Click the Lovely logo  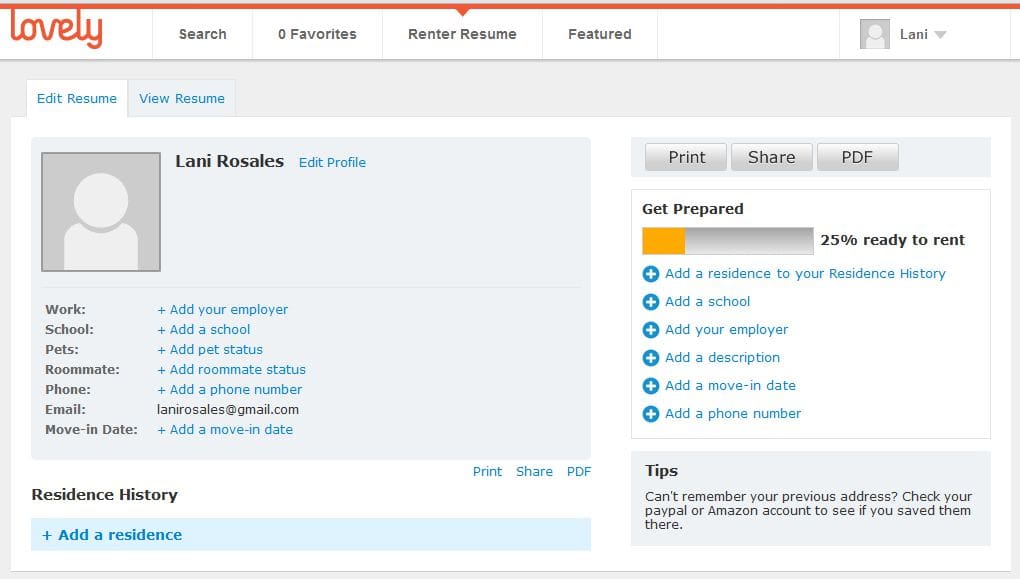click(x=56, y=30)
